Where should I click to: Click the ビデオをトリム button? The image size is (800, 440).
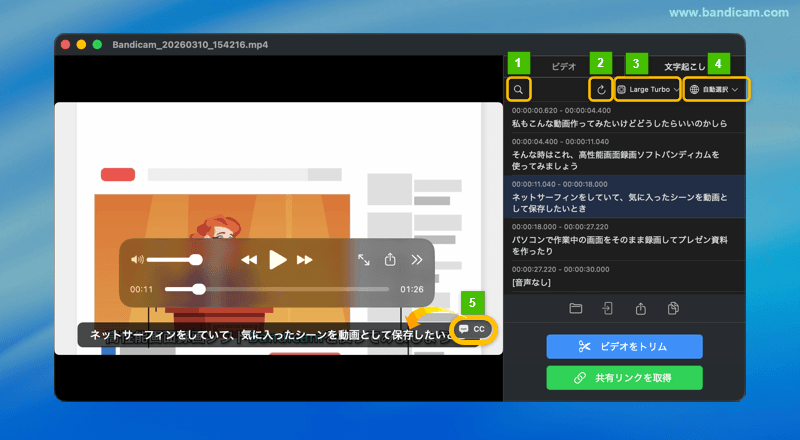624,347
